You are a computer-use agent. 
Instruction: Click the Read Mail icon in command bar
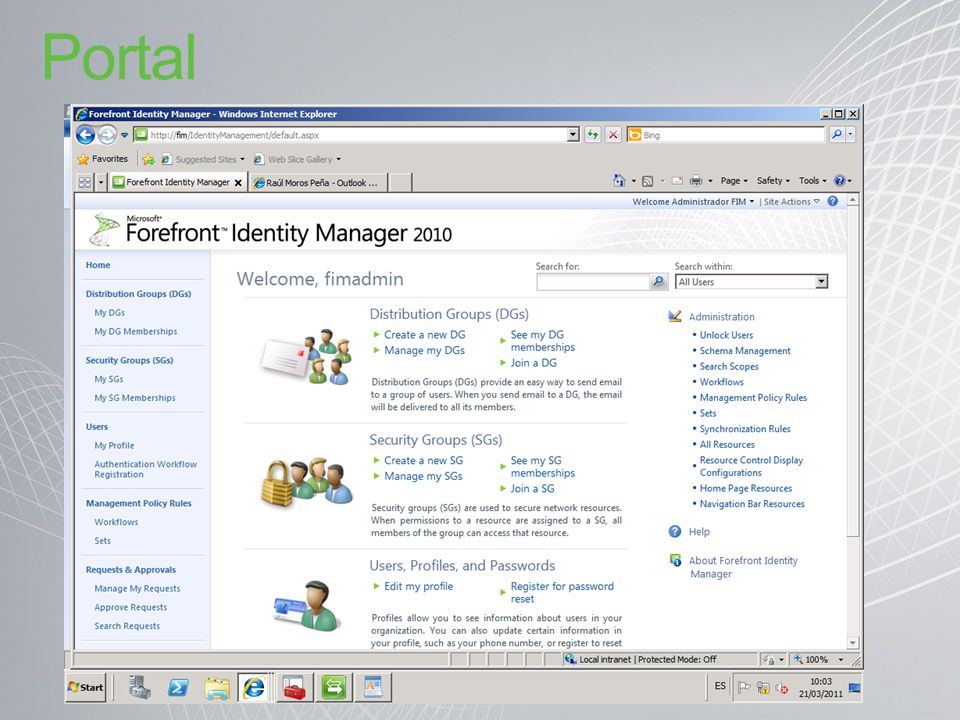pyautogui.click(x=677, y=181)
